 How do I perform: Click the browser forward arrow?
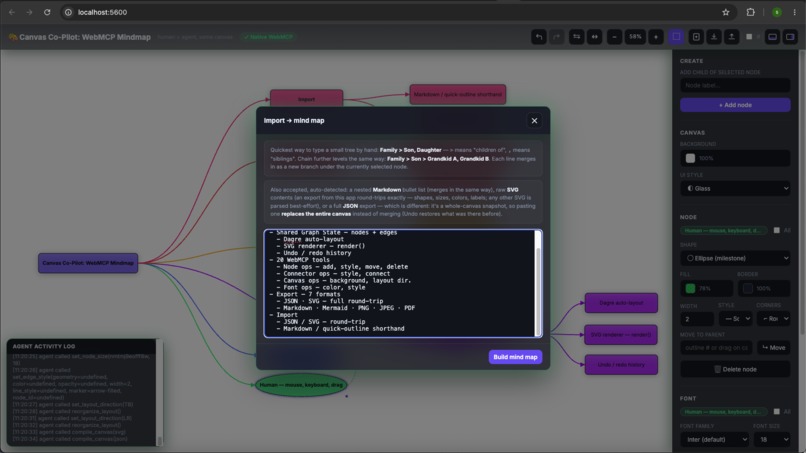point(29,12)
